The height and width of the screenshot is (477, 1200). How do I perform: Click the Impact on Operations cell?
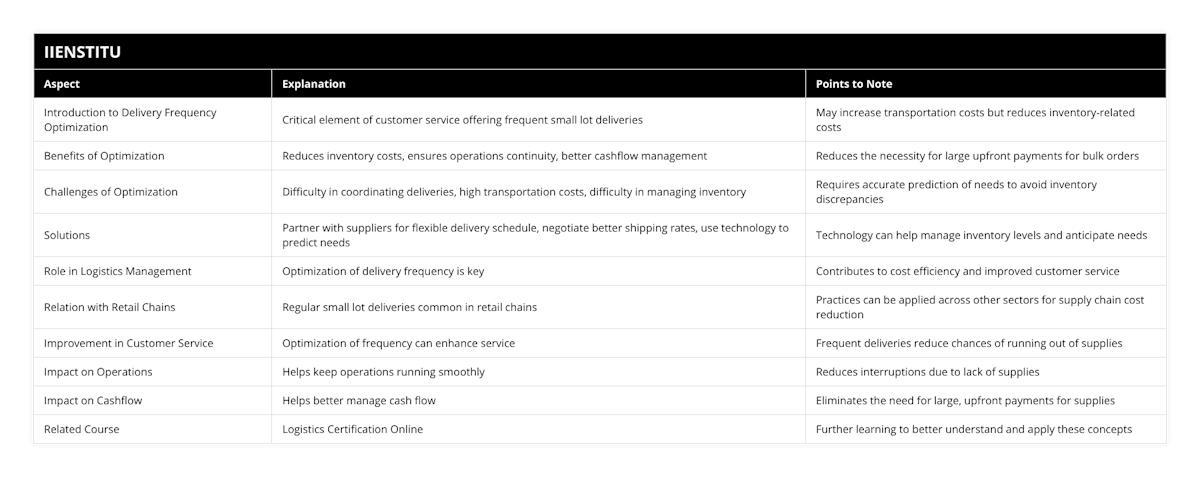(98, 372)
